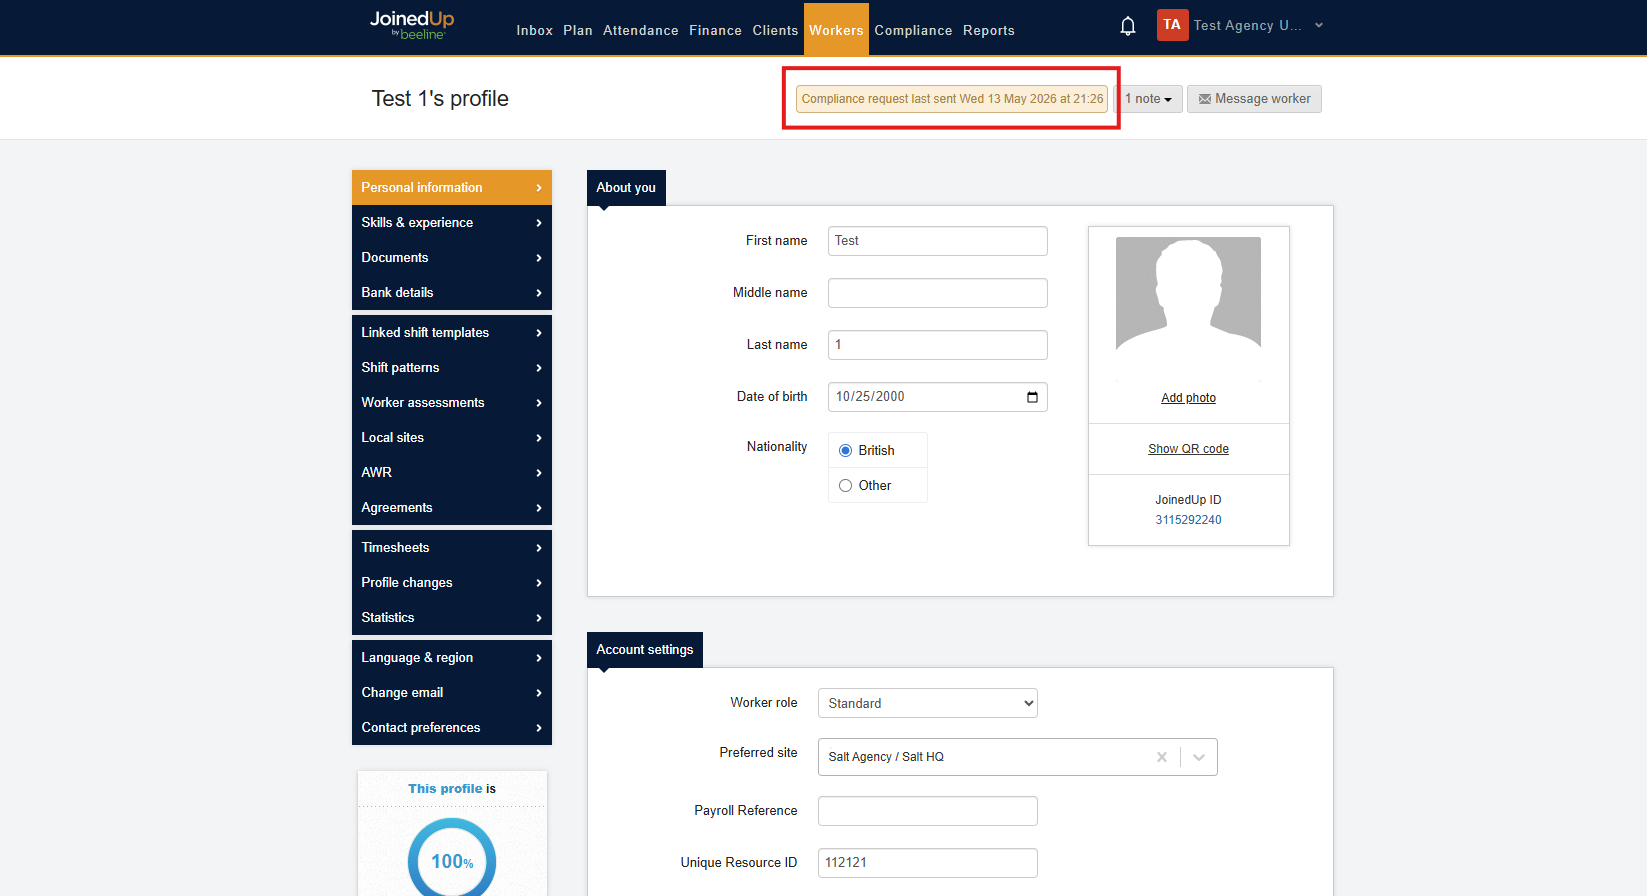Open Documents section
1647x896 pixels.
click(x=452, y=258)
